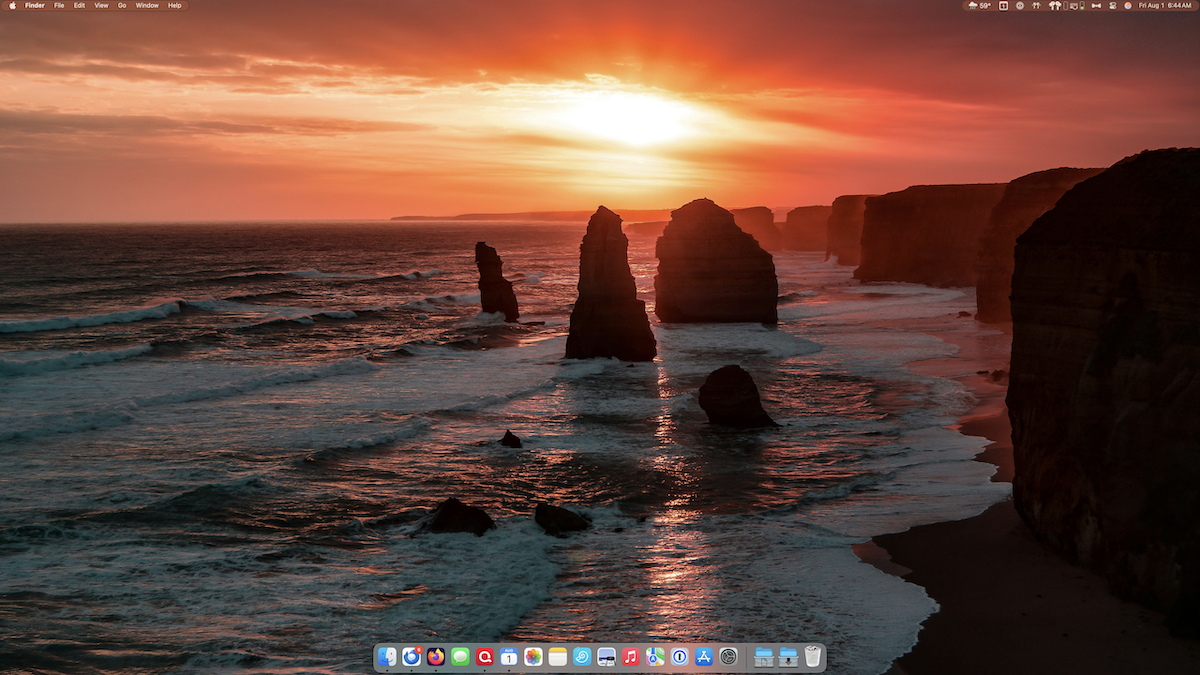This screenshot has width=1200, height=675.
Task: Launch Thunderbird mail with the notification badge
Action: click(x=411, y=657)
